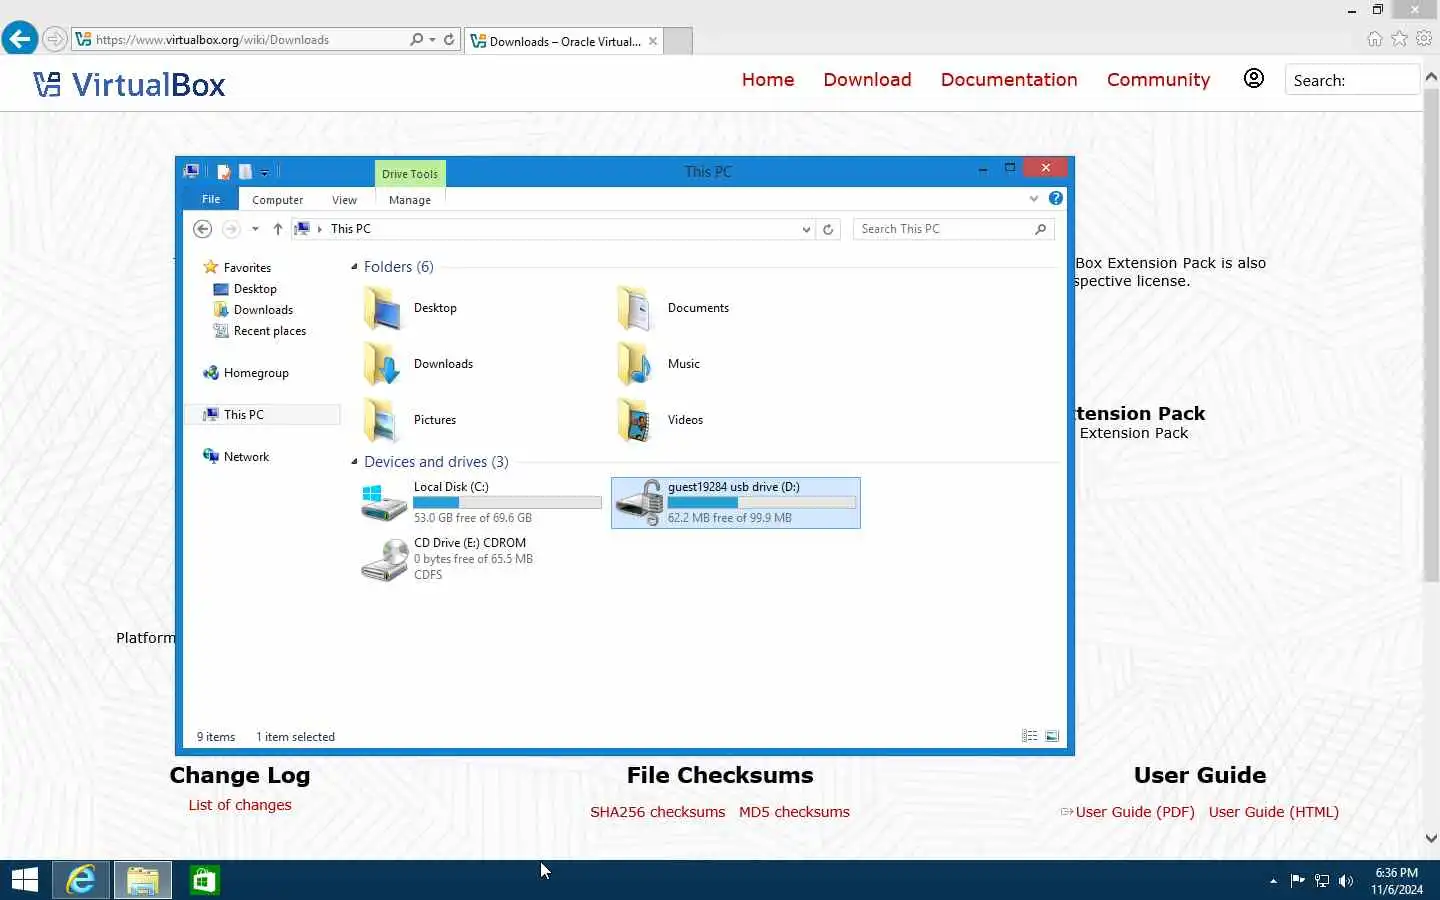This screenshot has height=900, width=1440.
Task: Go up one level in This PC window
Action: click(x=278, y=229)
